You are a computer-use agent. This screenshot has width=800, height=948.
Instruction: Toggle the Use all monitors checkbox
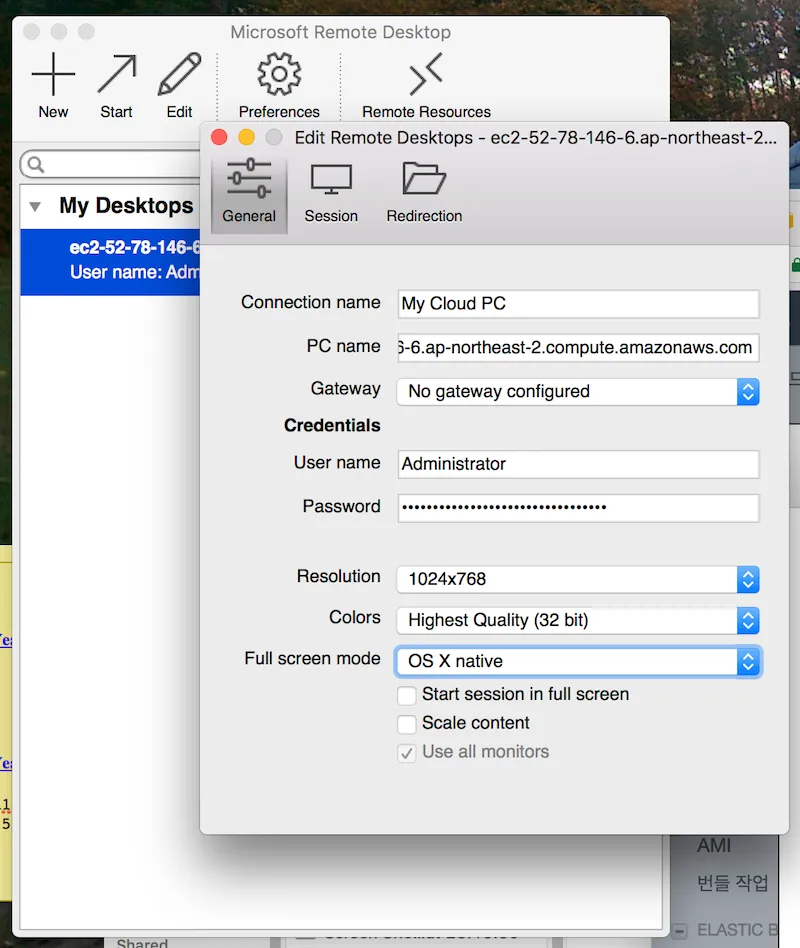[x=406, y=753]
